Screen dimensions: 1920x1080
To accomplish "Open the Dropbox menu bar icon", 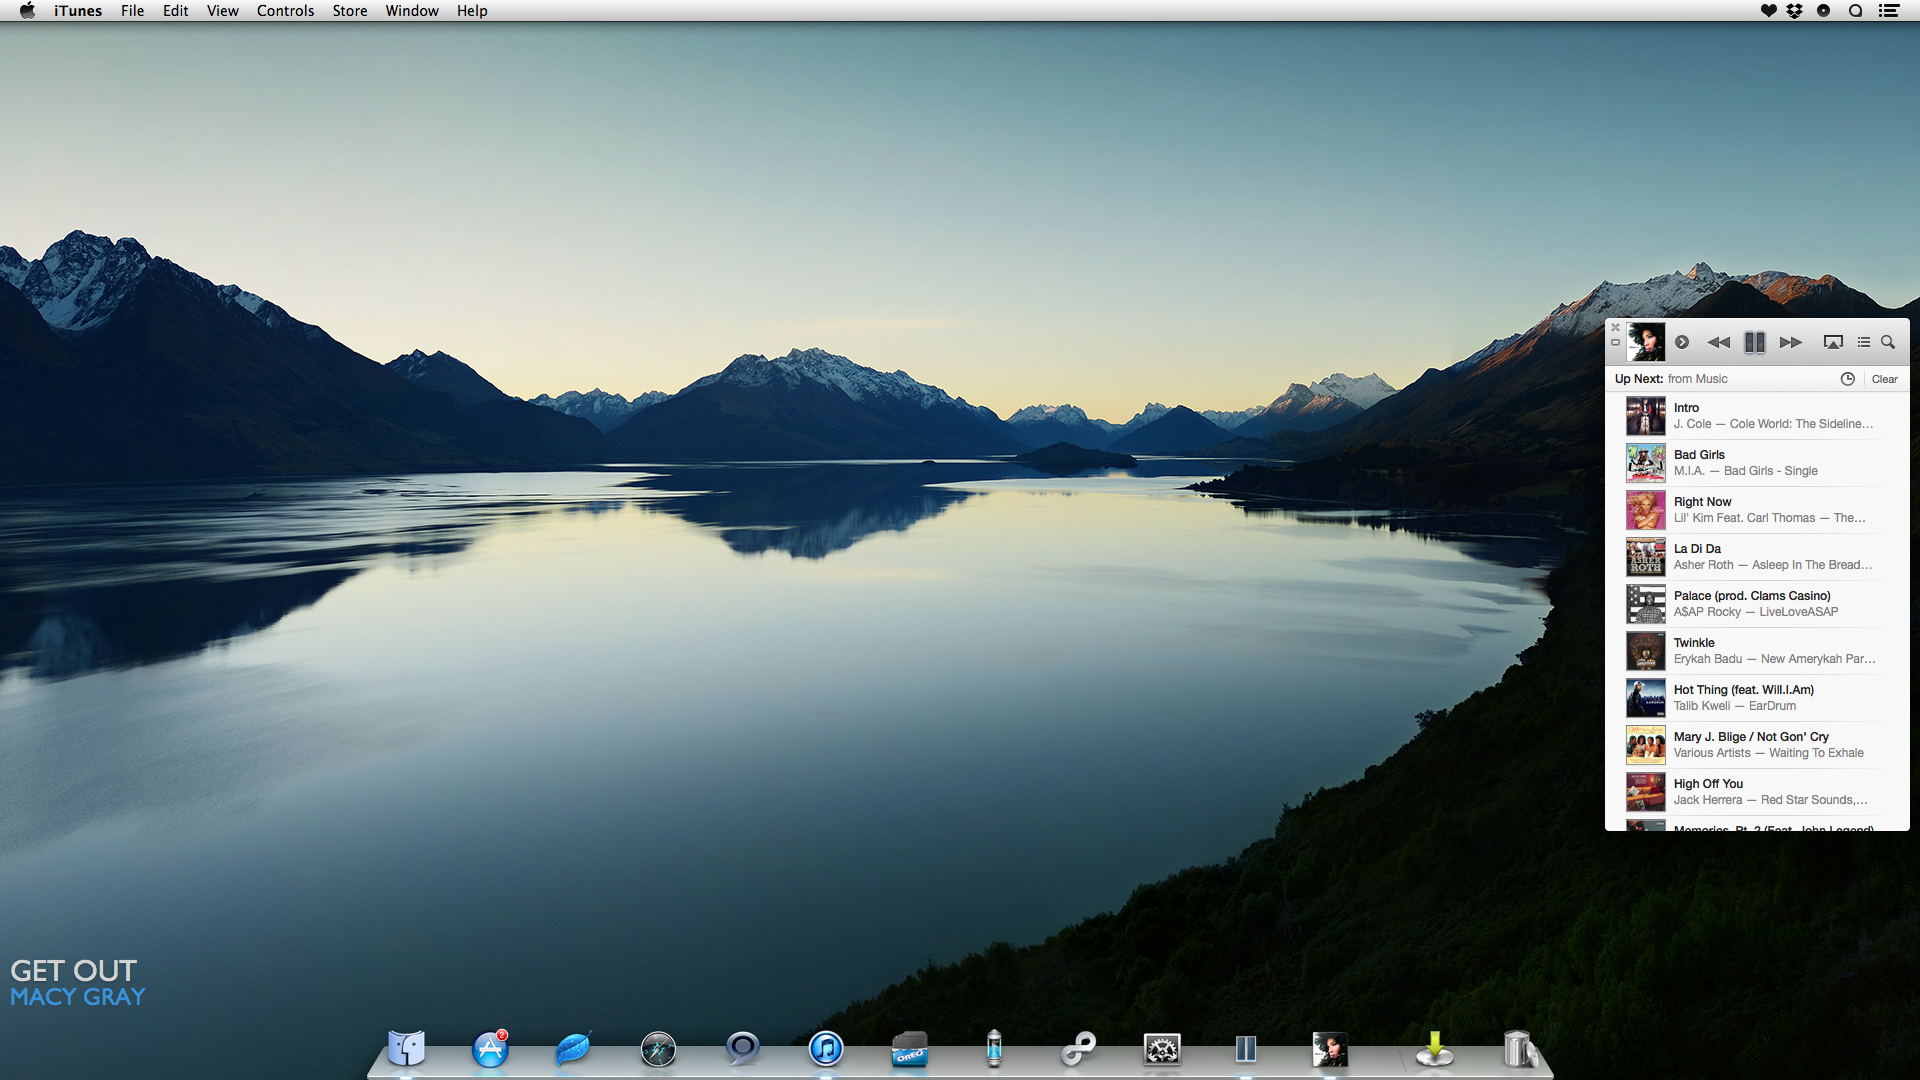I will pos(1795,11).
